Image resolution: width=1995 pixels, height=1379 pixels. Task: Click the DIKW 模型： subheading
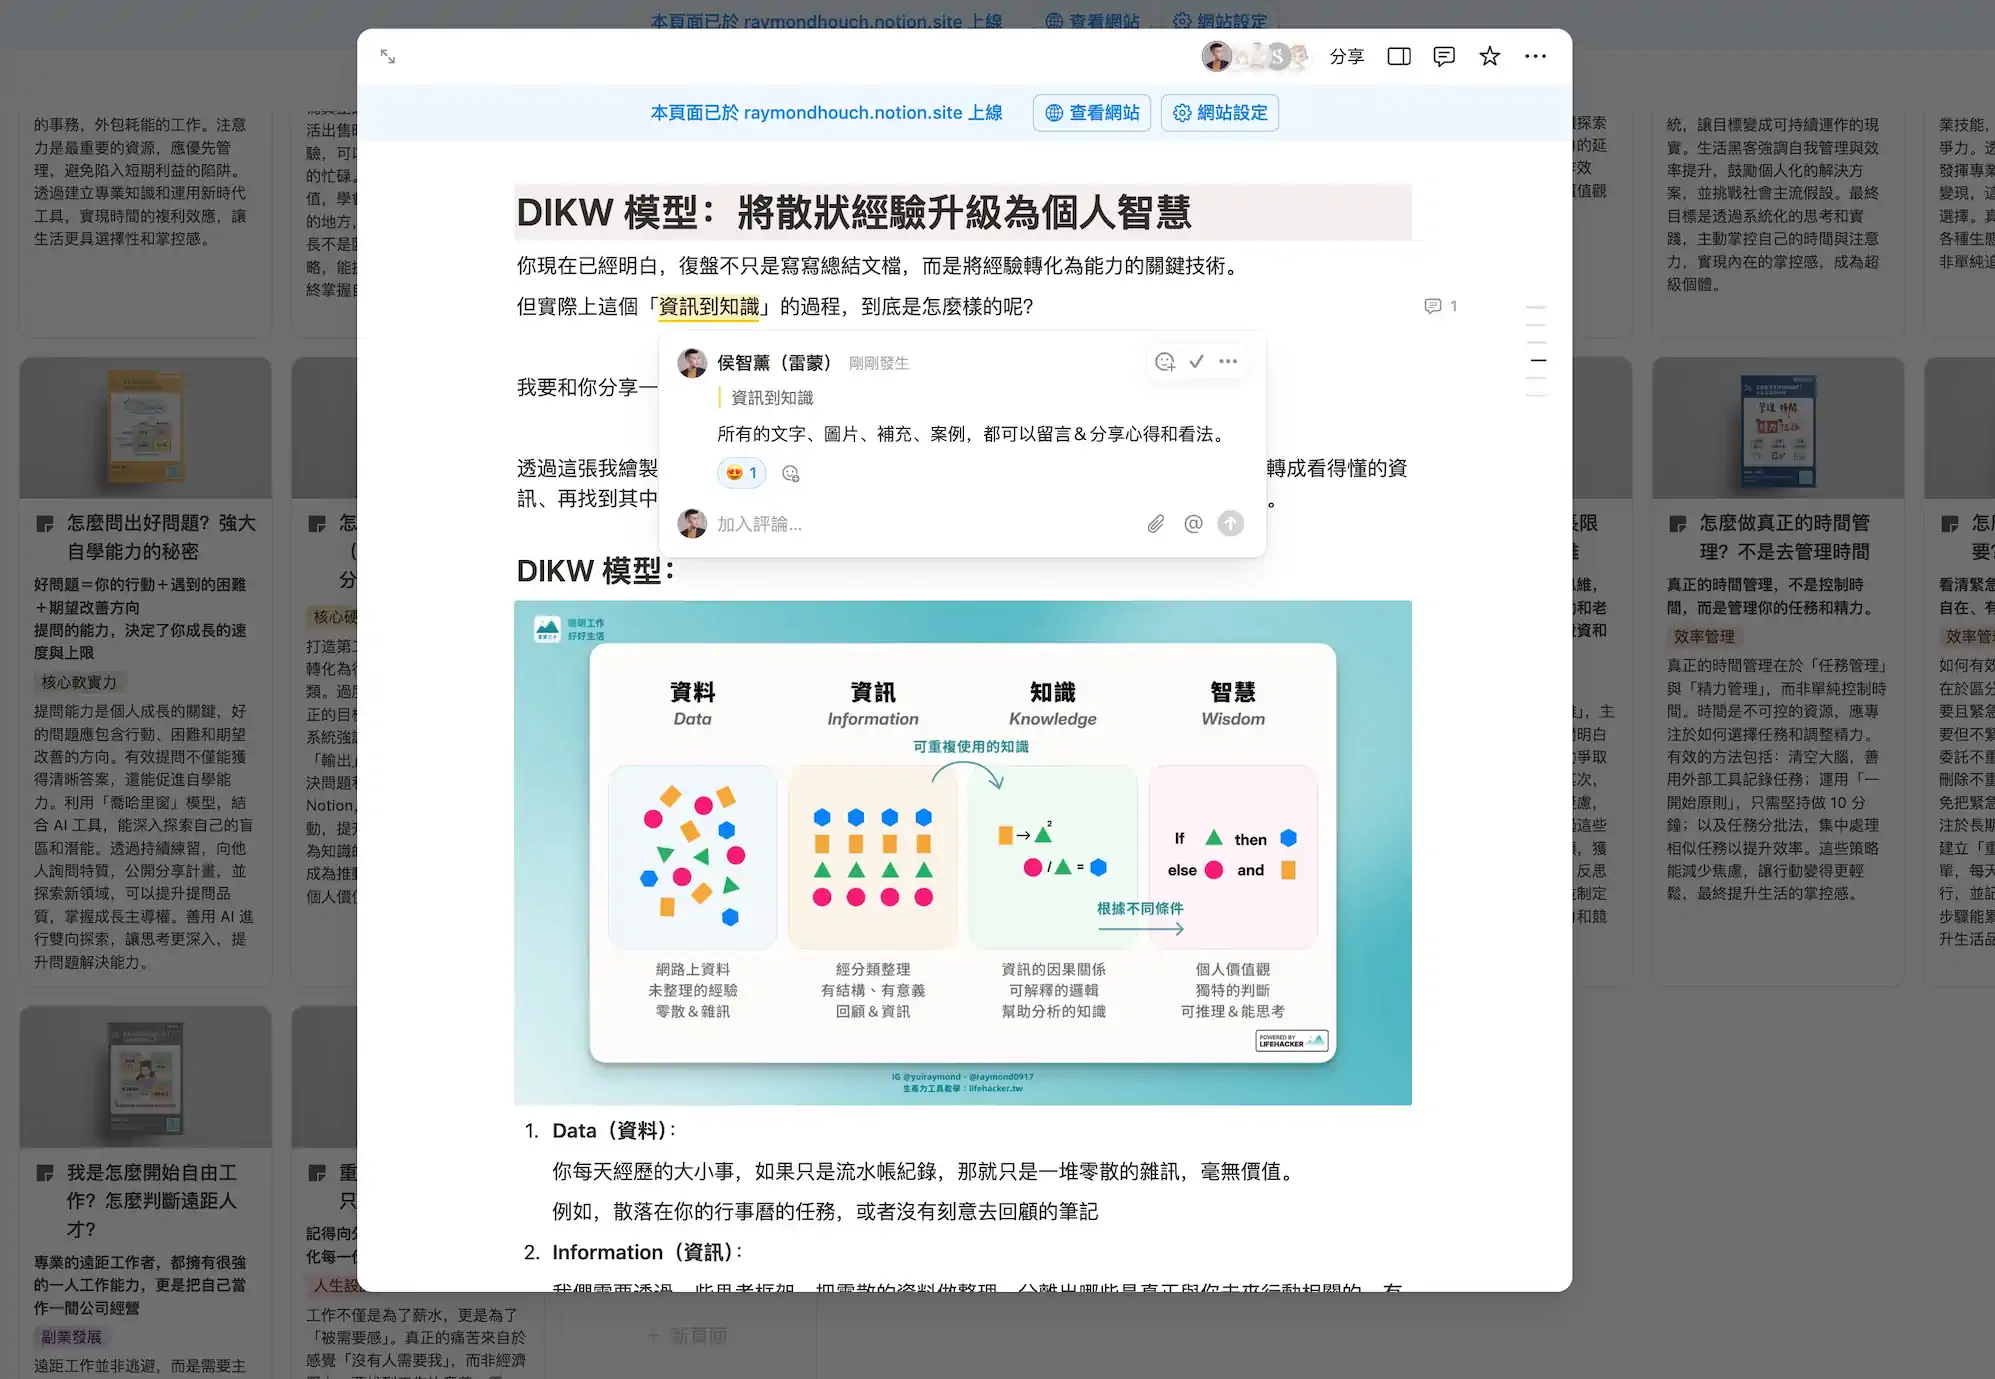pos(597,571)
